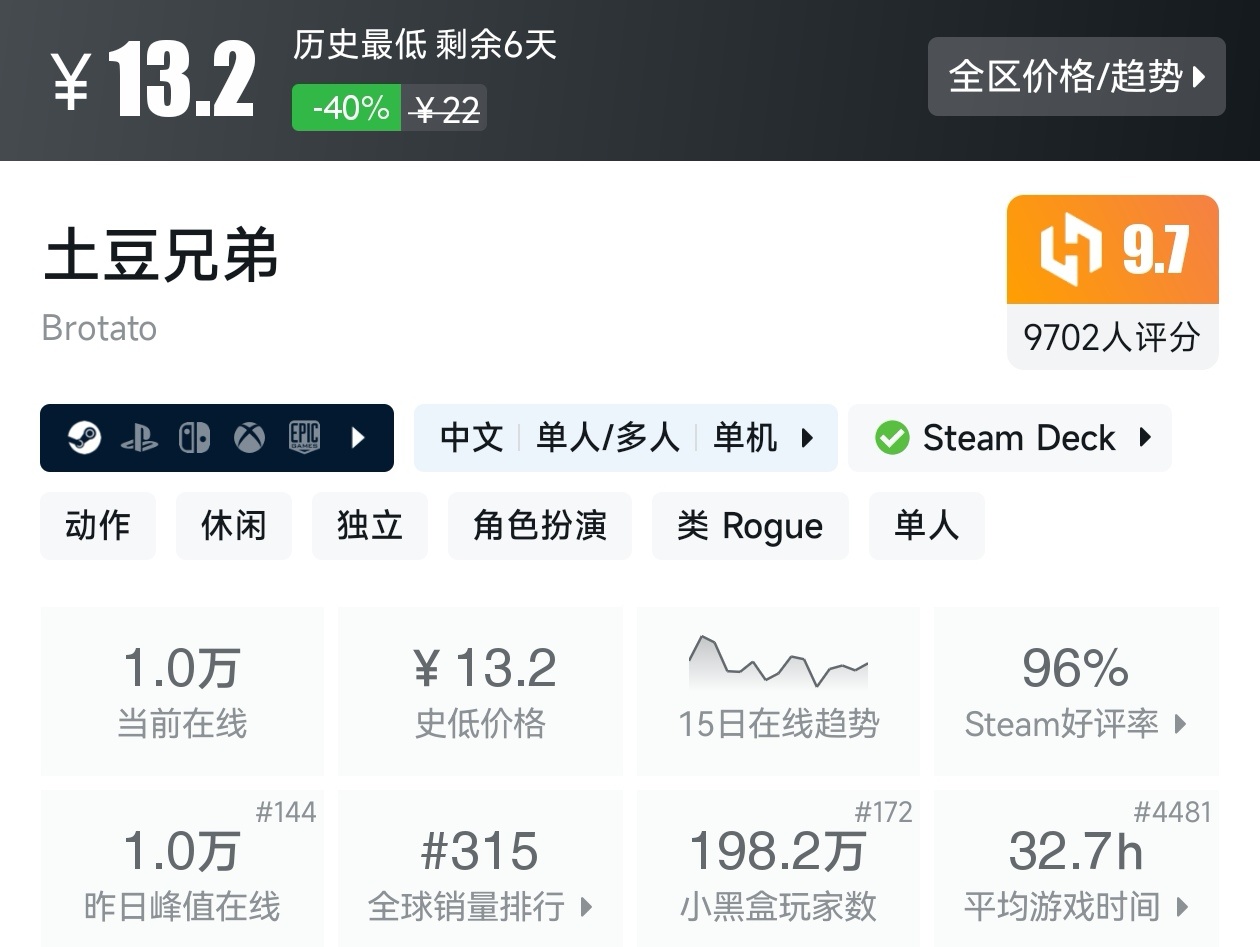
Task: Click the 9702人评分 rating count link
Action: [x=1112, y=337]
